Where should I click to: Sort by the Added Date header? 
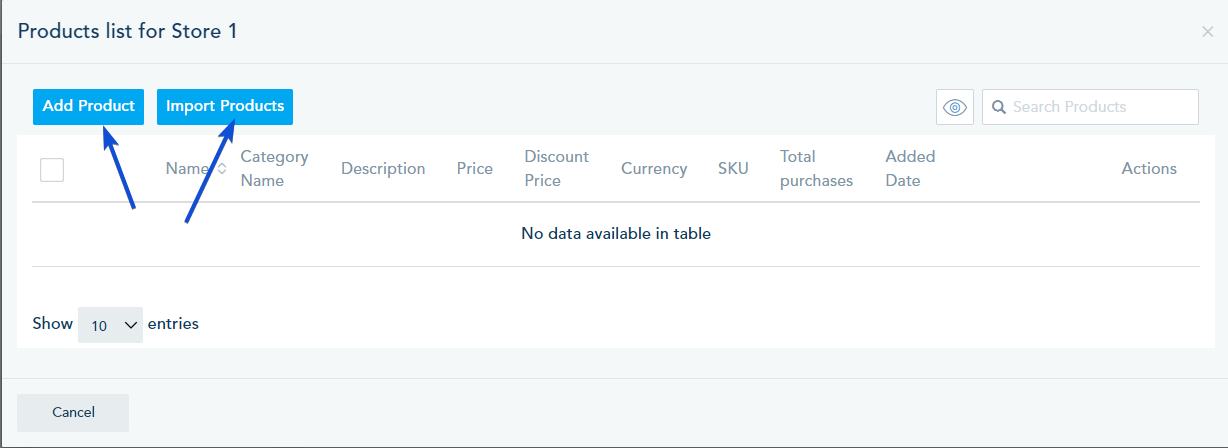pyautogui.click(x=910, y=169)
